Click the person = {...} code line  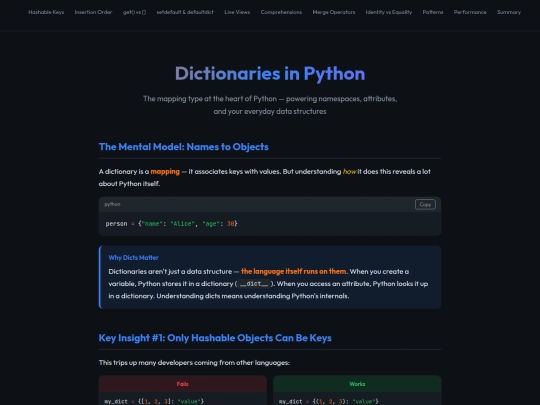coord(172,224)
